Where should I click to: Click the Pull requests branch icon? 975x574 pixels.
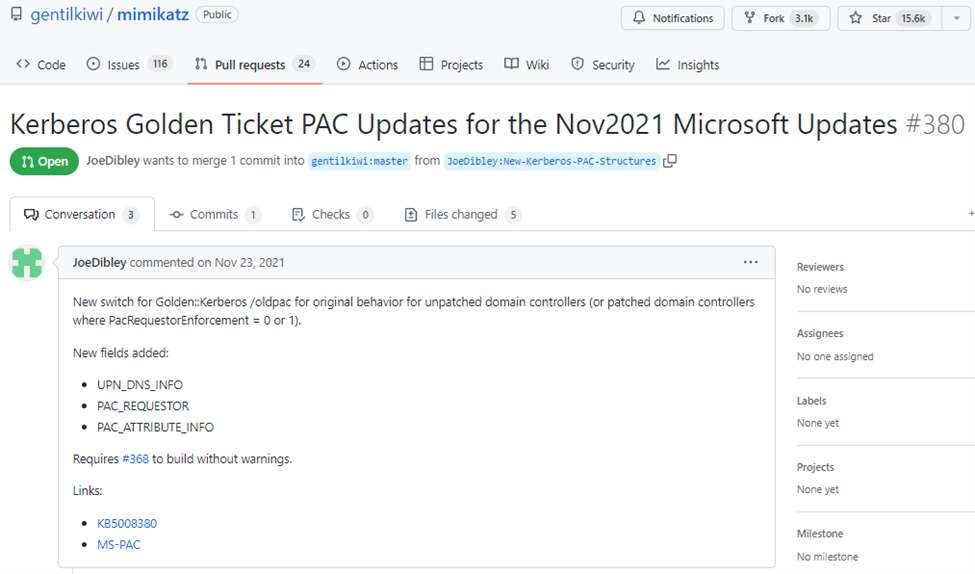201,63
